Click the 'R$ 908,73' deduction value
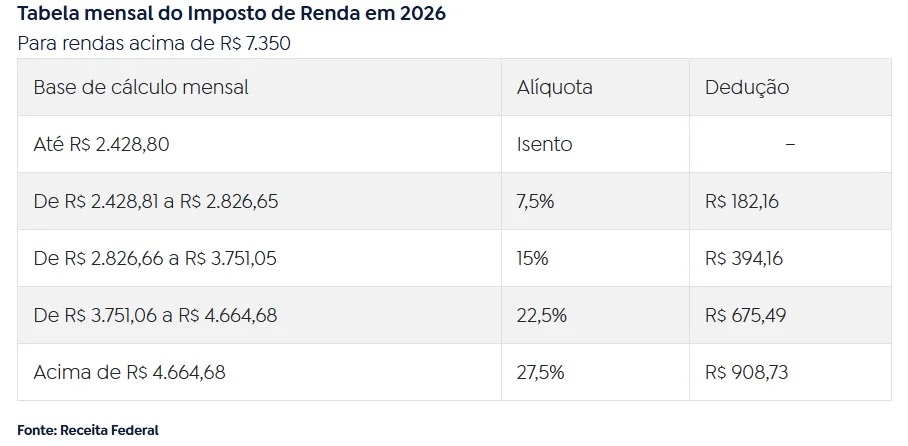This screenshot has height=446, width=908. point(745,372)
